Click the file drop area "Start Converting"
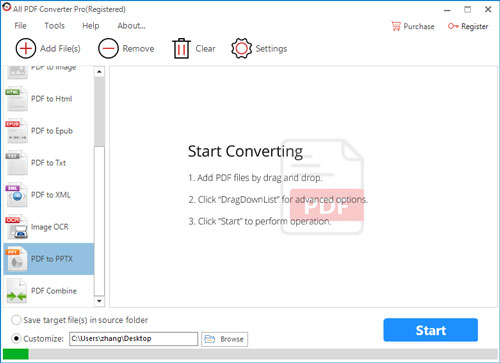This screenshot has height=363, width=500. tap(303, 187)
